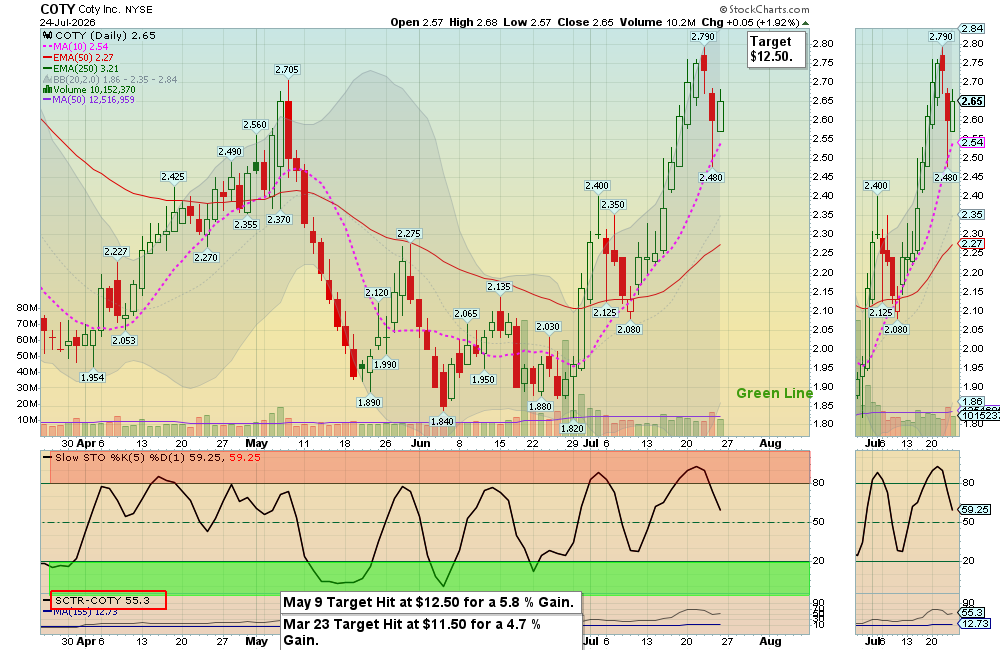The width and height of the screenshot is (1000, 650).
Task: Click the 2.27 red EMA tag on zoom chart
Action: (x=973, y=244)
